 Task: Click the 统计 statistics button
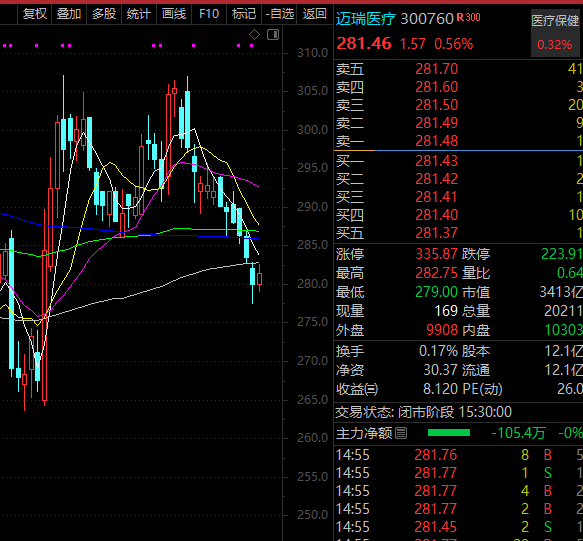[x=139, y=14]
